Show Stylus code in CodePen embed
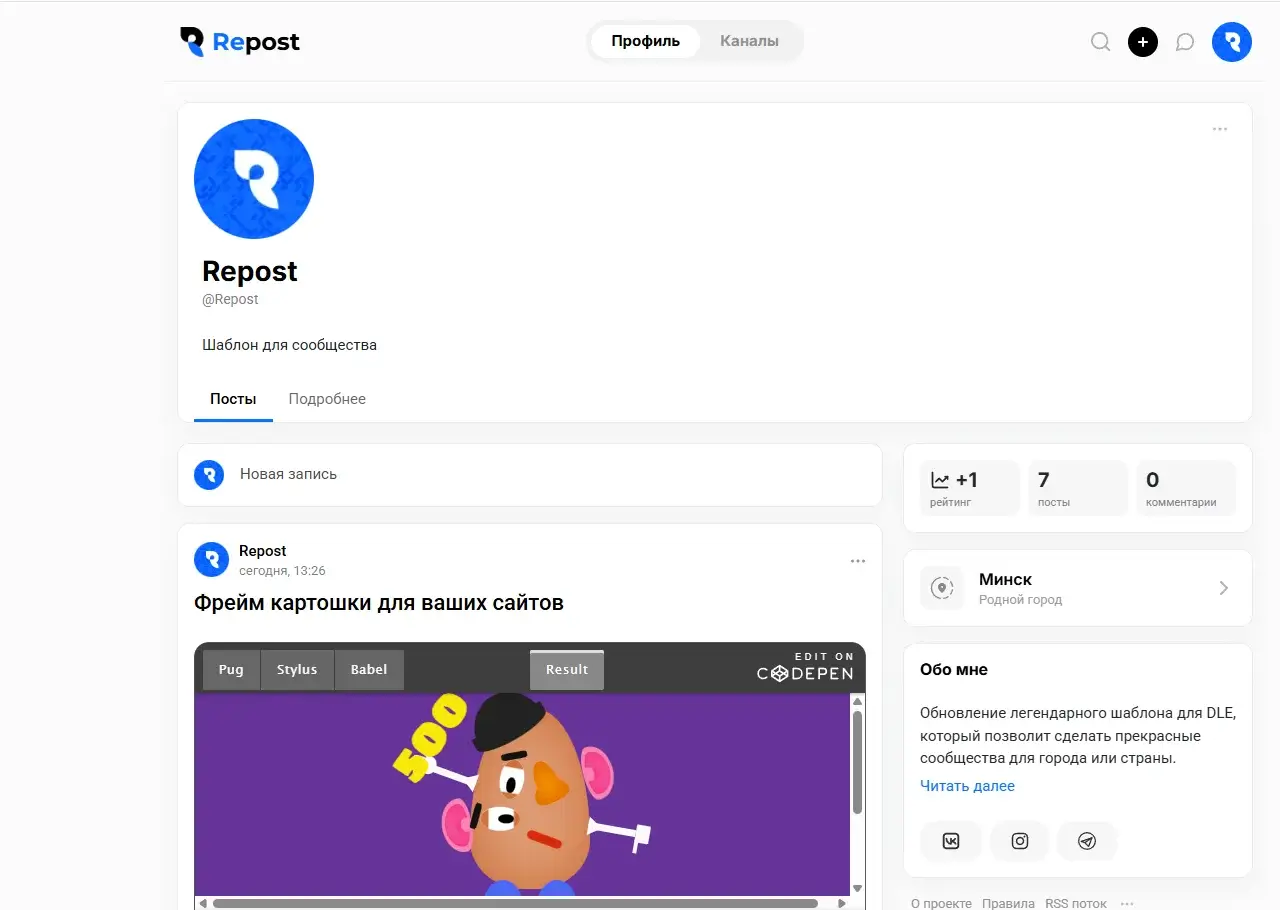The width and height of the screenshot is (1280, 910). (297, 670)
